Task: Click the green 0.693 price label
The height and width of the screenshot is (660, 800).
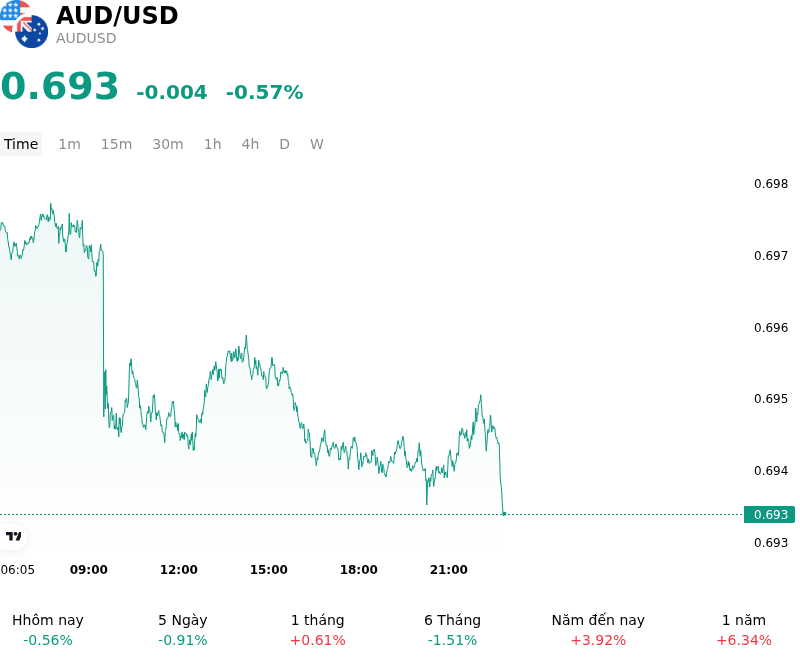Action: point(769,515)
